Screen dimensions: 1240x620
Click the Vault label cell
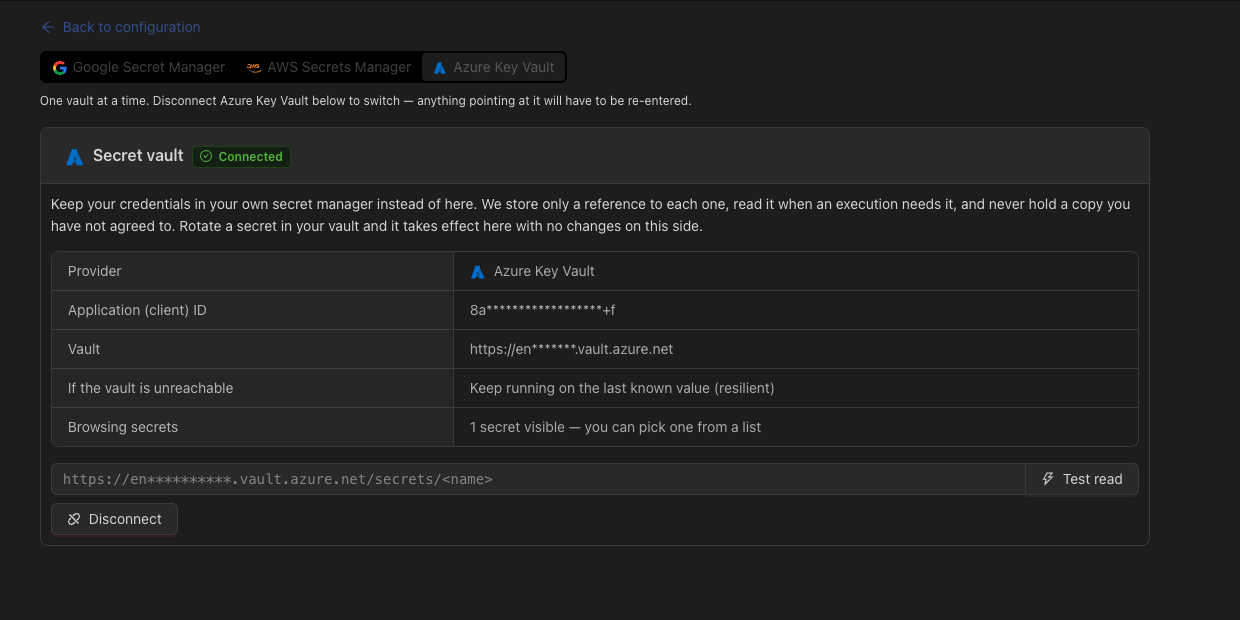[253, 349]
